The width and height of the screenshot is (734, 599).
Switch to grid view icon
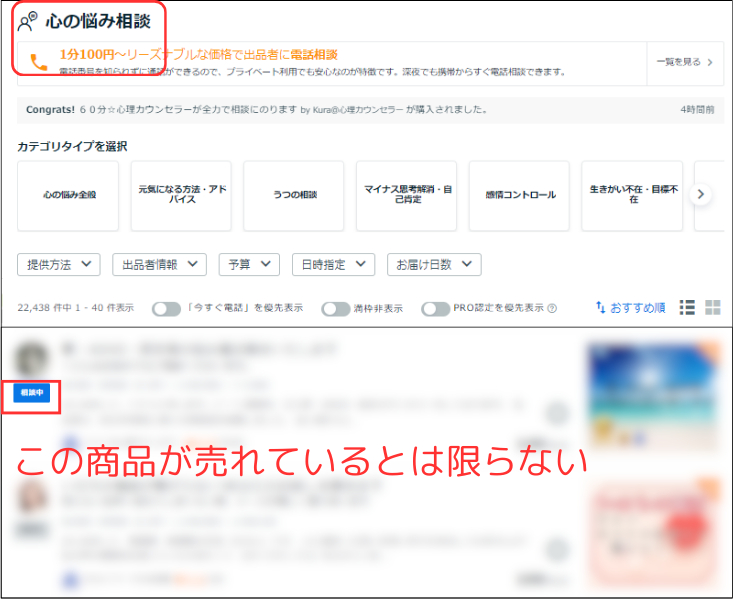pyautogui.click(x=712, y=307)
